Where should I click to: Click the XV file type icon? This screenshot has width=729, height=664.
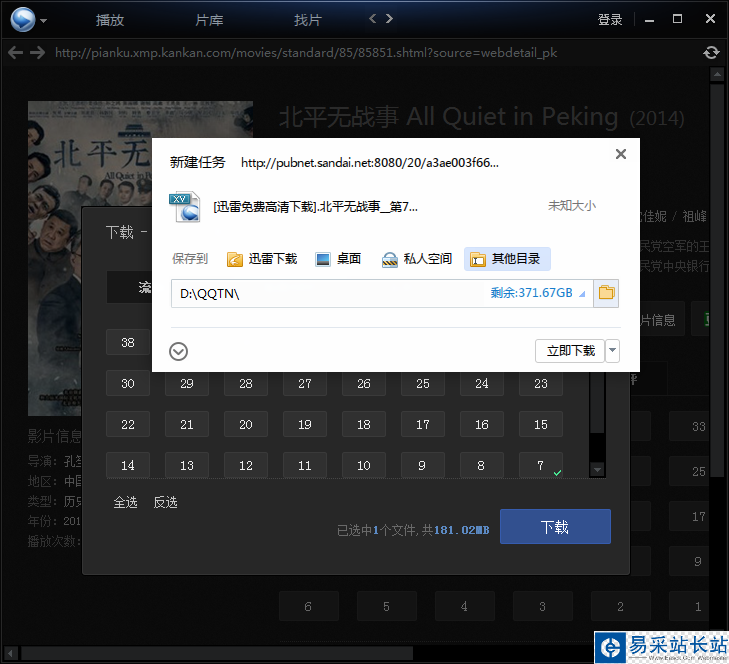185,206
